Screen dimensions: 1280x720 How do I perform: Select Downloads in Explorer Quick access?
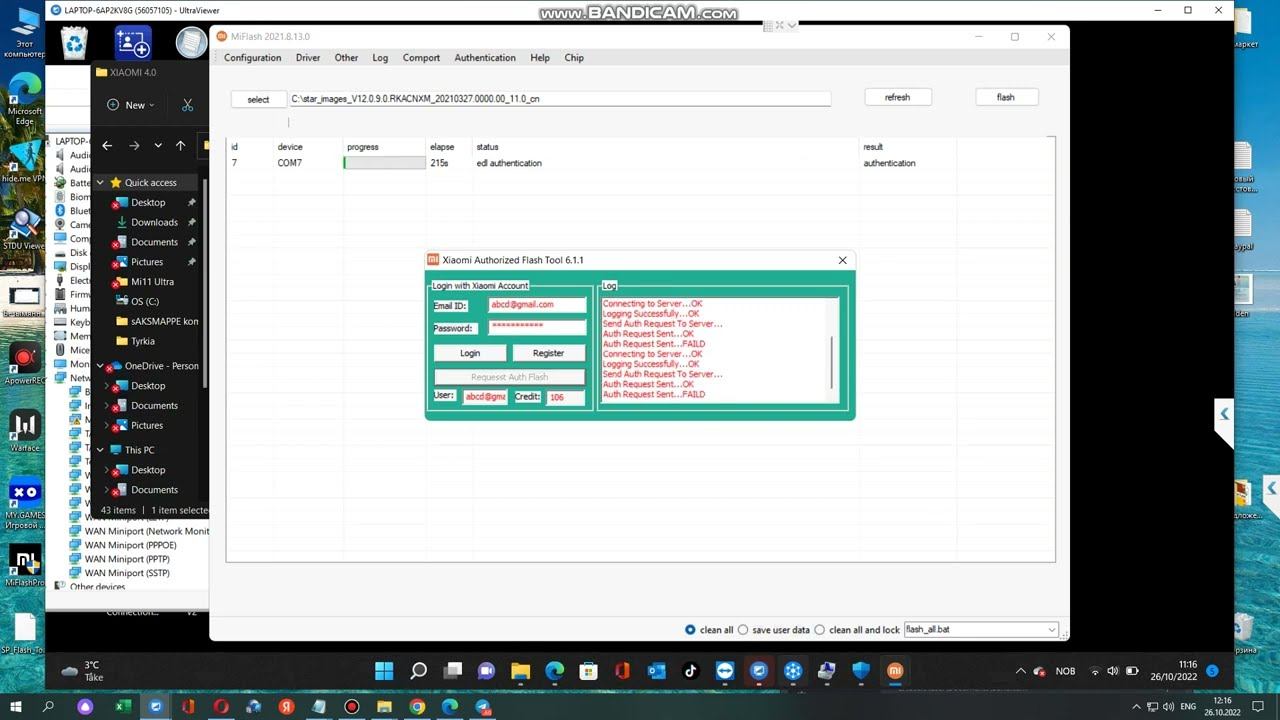pyautogui.click(x=154, y=222)
